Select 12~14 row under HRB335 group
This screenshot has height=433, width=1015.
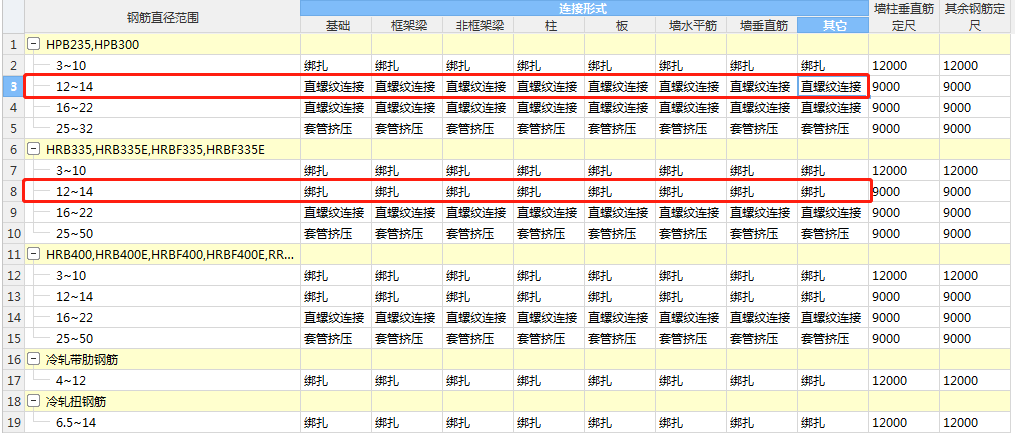coord(162,192)
